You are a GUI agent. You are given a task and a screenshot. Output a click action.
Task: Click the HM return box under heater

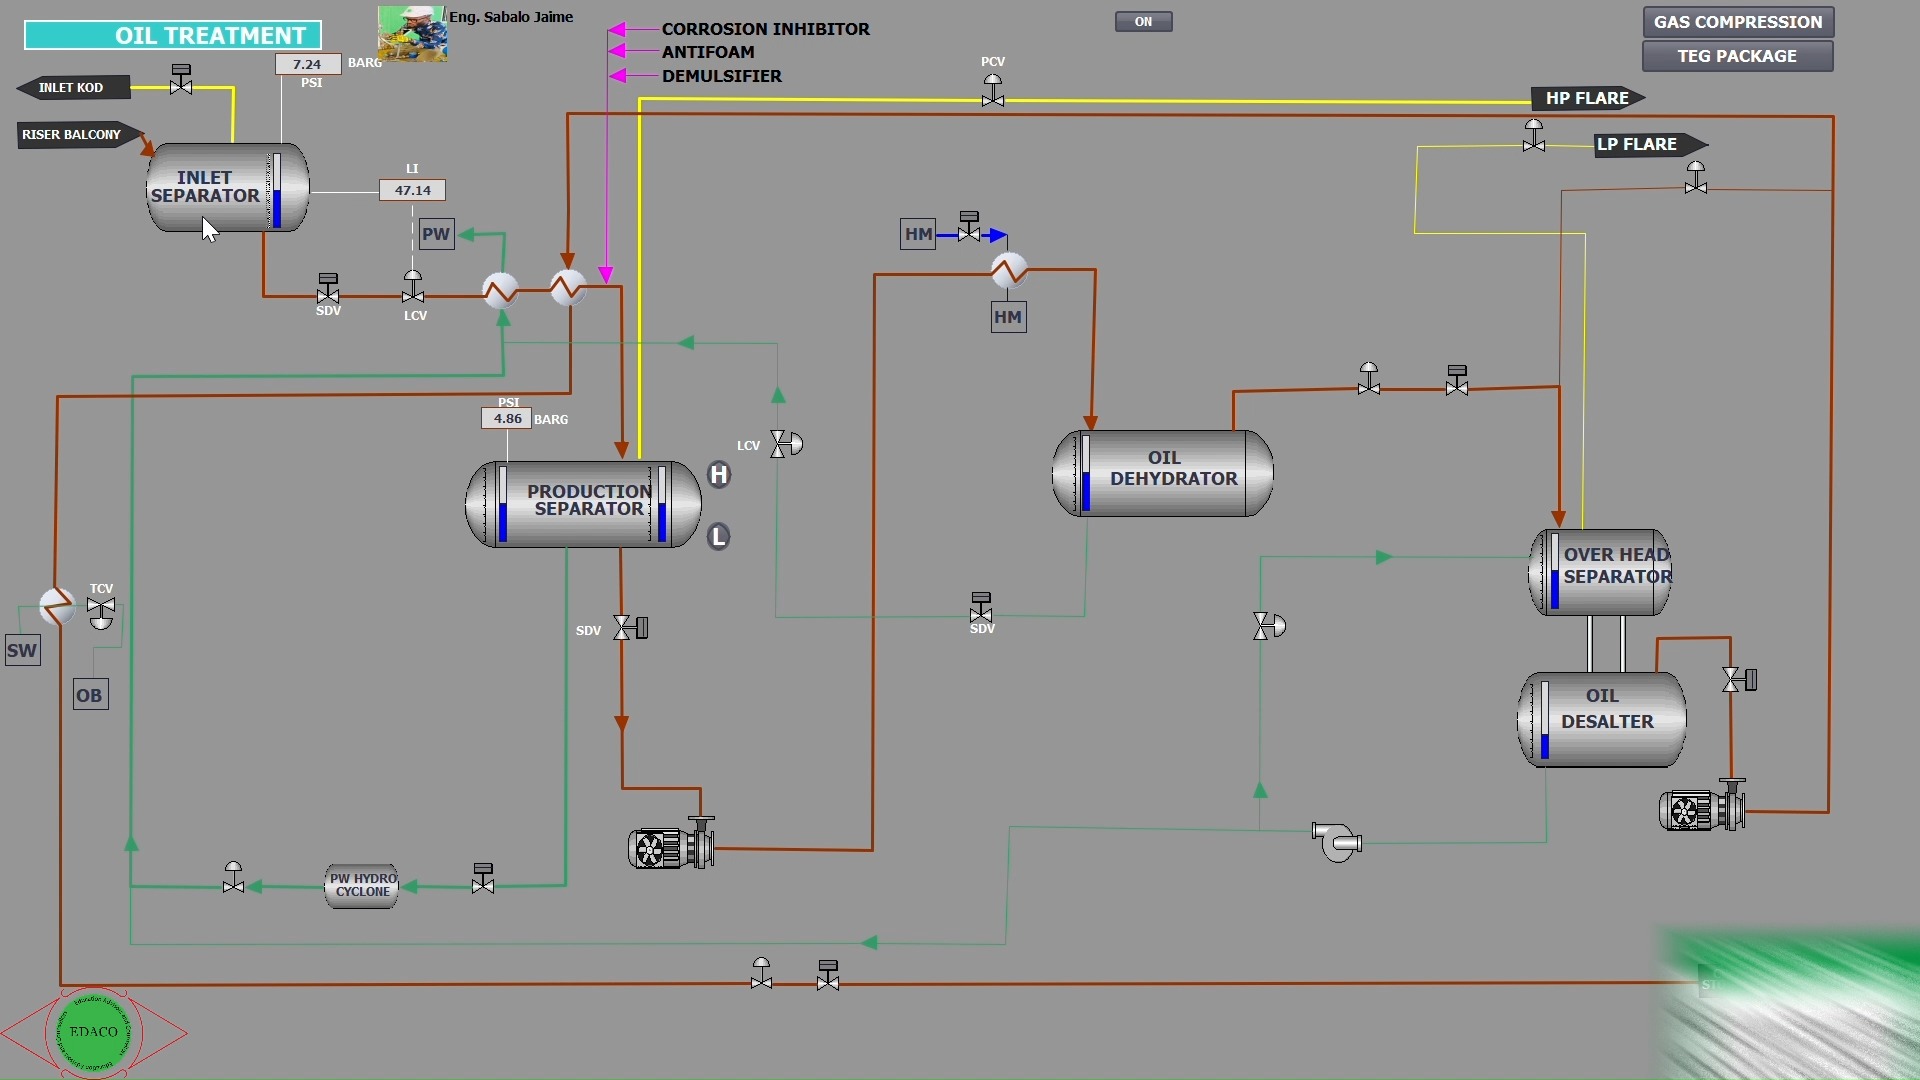[1008, 317]
